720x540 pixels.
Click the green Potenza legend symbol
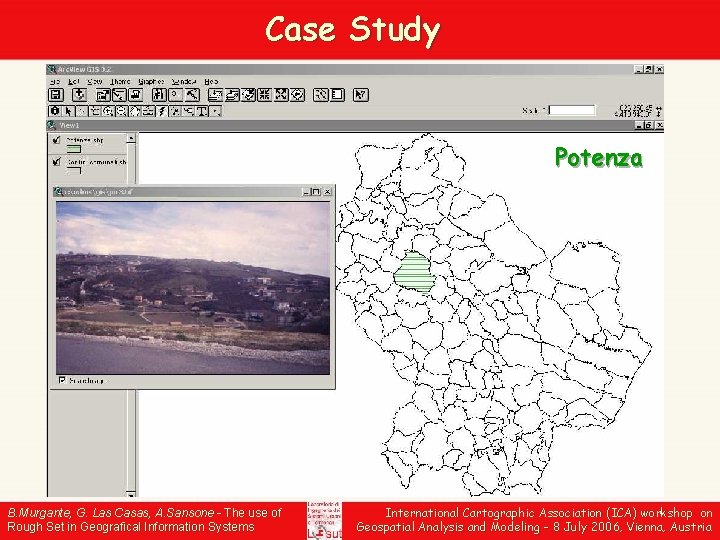(73, 149)
